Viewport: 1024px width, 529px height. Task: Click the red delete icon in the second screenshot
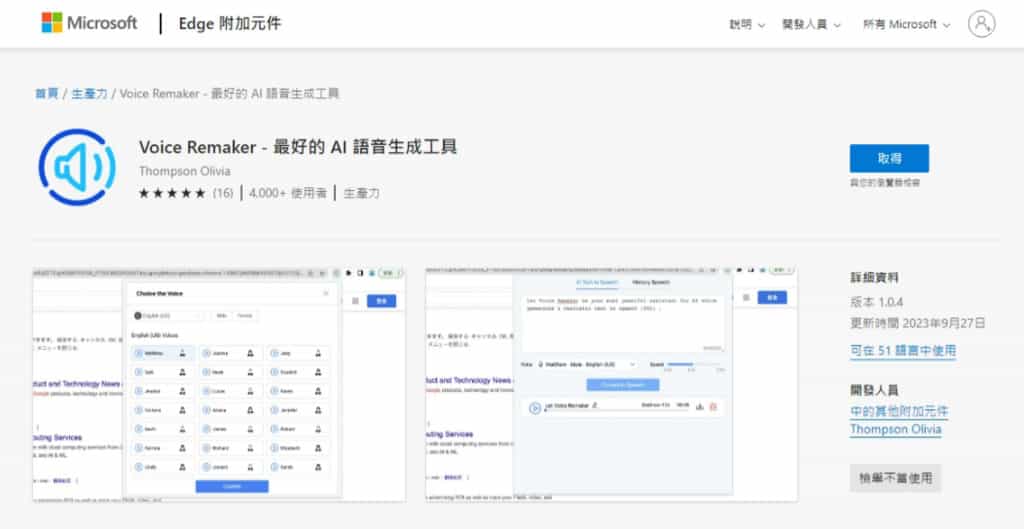pyautogui.click(x=713, y=406)
